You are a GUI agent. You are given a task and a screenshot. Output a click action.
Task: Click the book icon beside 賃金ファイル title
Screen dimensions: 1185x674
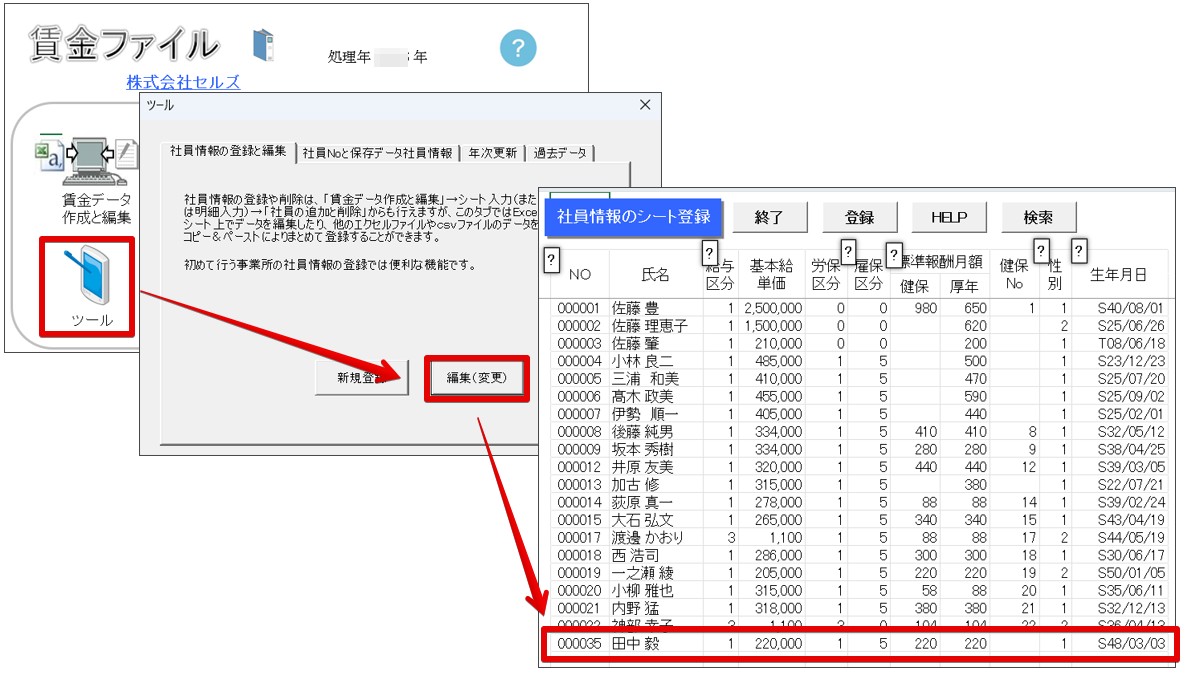coord(263,45)
